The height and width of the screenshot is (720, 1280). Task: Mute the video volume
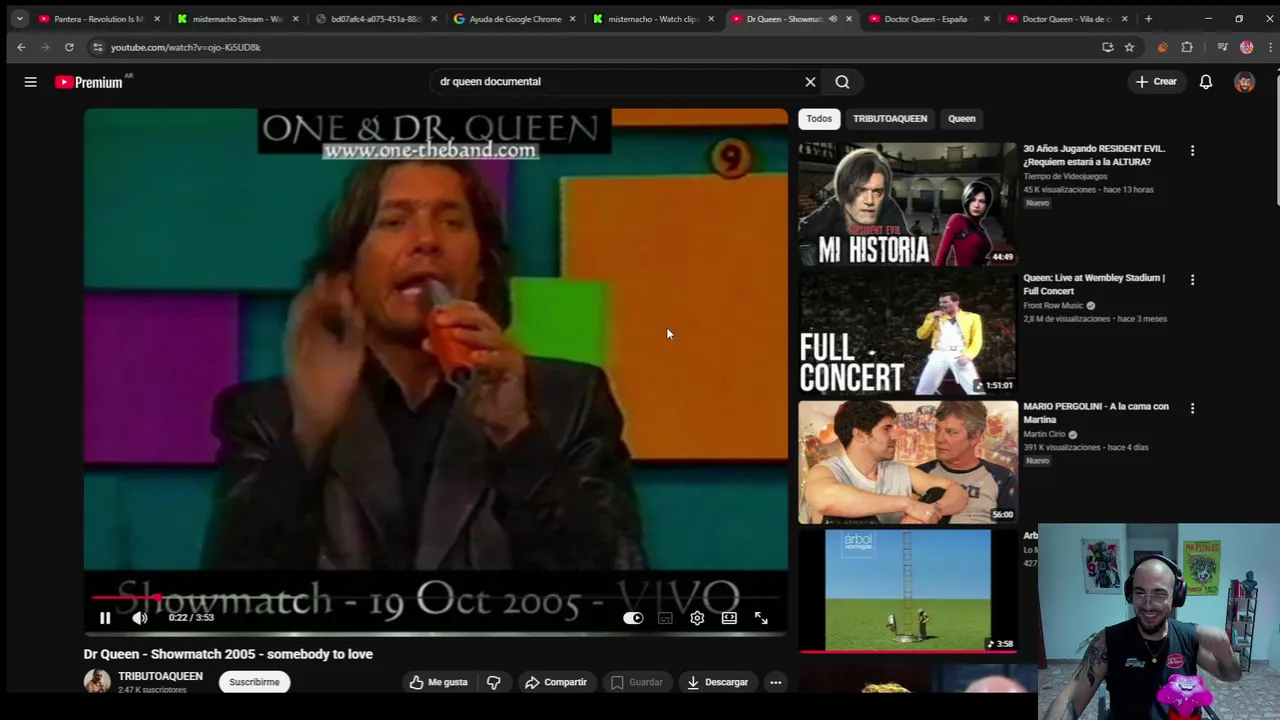click(140, 618)
